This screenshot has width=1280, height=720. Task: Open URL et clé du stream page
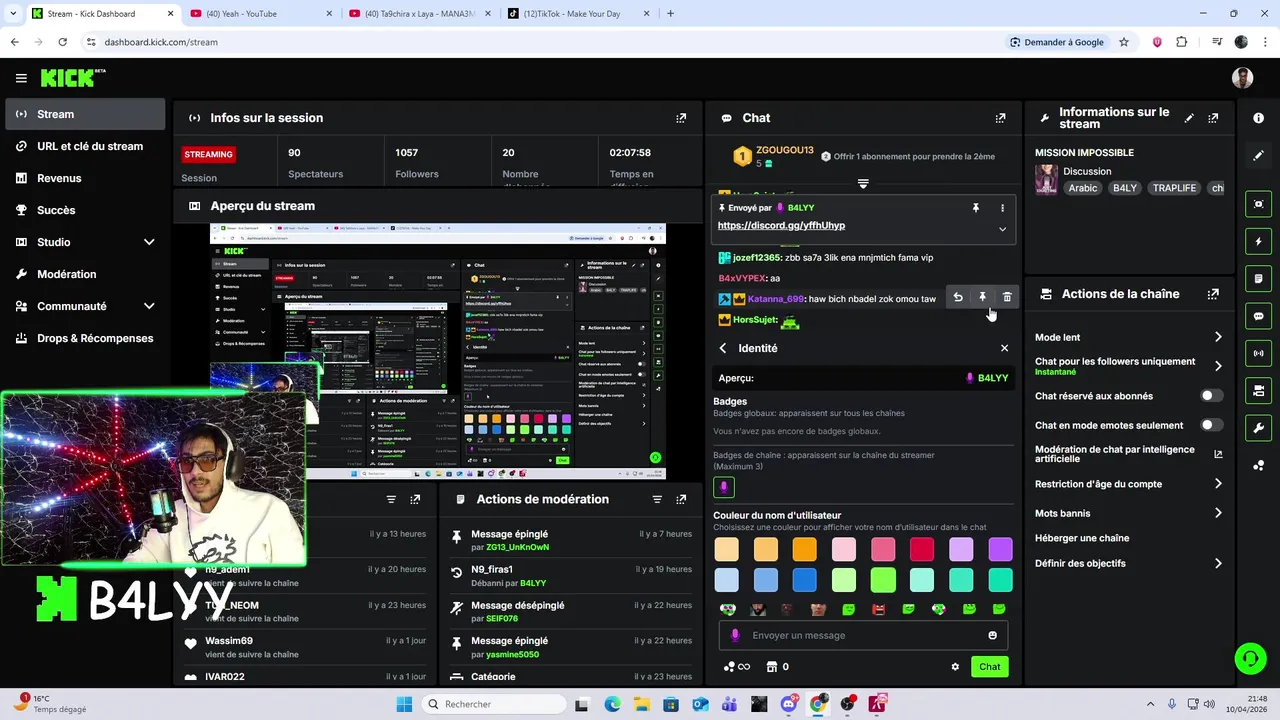click(85, 146)
